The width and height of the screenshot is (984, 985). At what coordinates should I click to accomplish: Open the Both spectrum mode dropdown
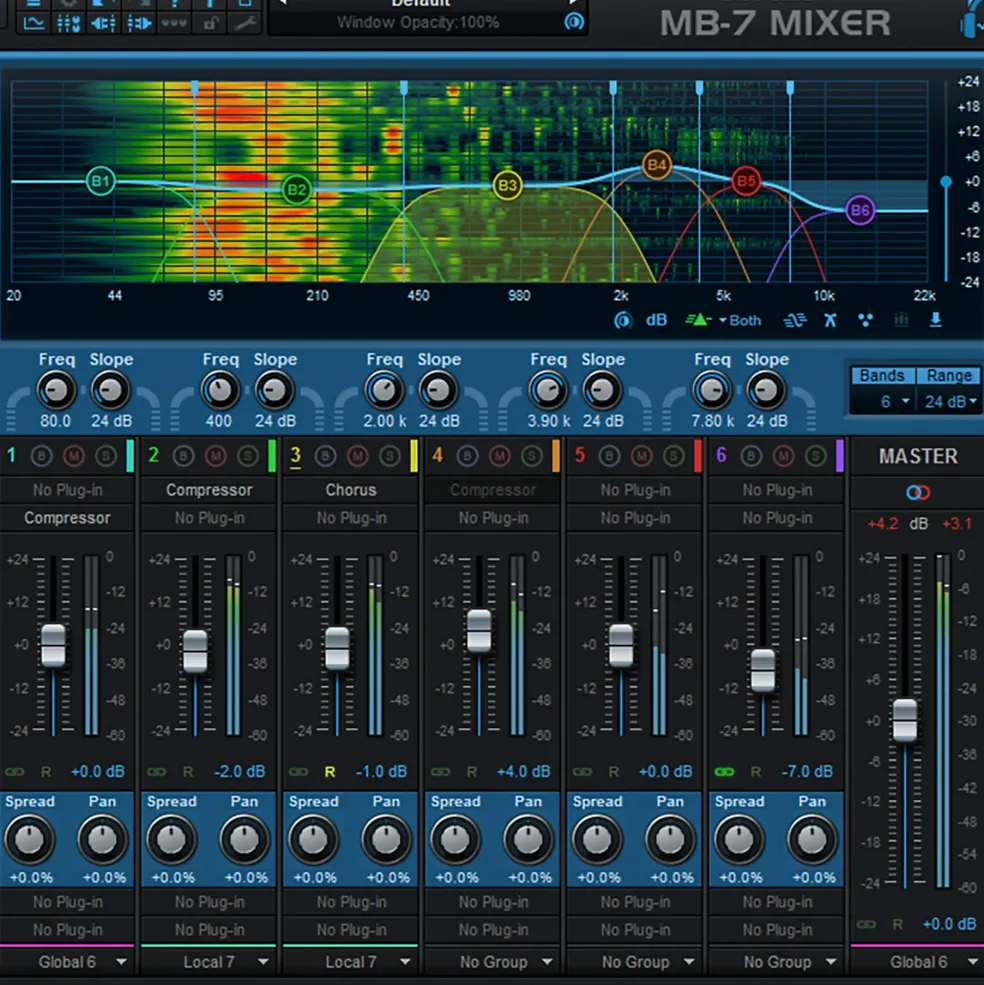point(741,320)
